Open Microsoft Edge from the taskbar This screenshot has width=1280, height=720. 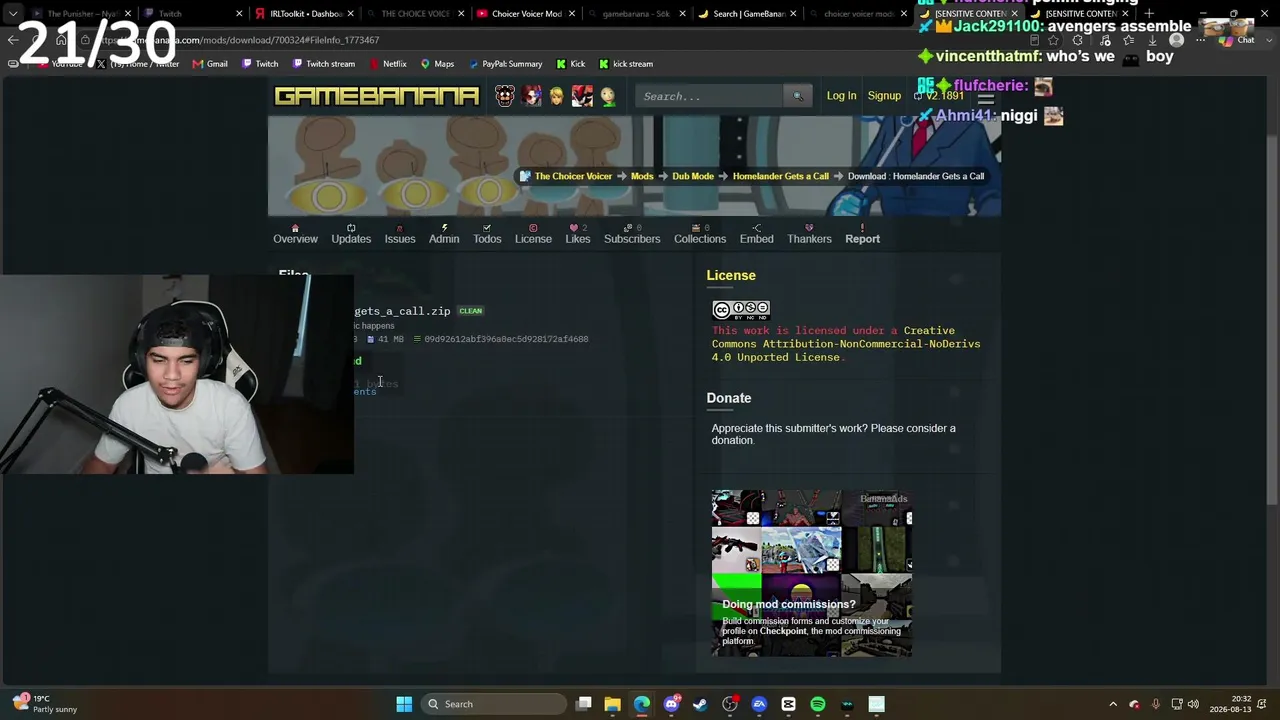[642, 704]
